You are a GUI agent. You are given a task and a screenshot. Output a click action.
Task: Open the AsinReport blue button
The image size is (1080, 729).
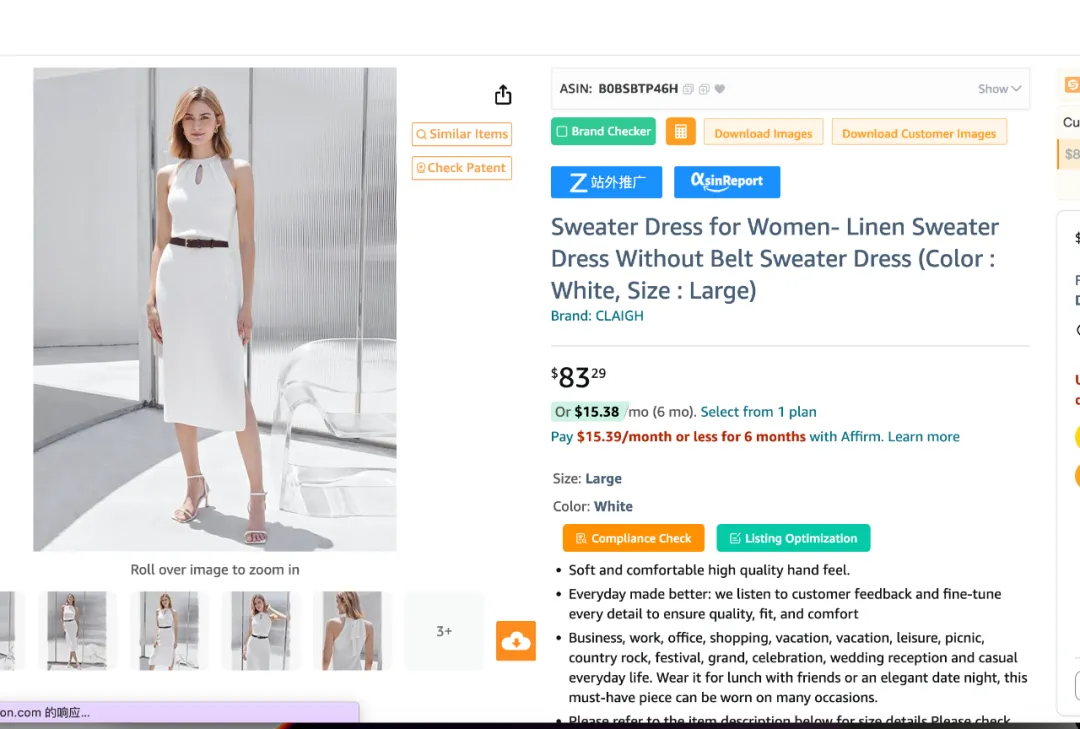(727, 182)
